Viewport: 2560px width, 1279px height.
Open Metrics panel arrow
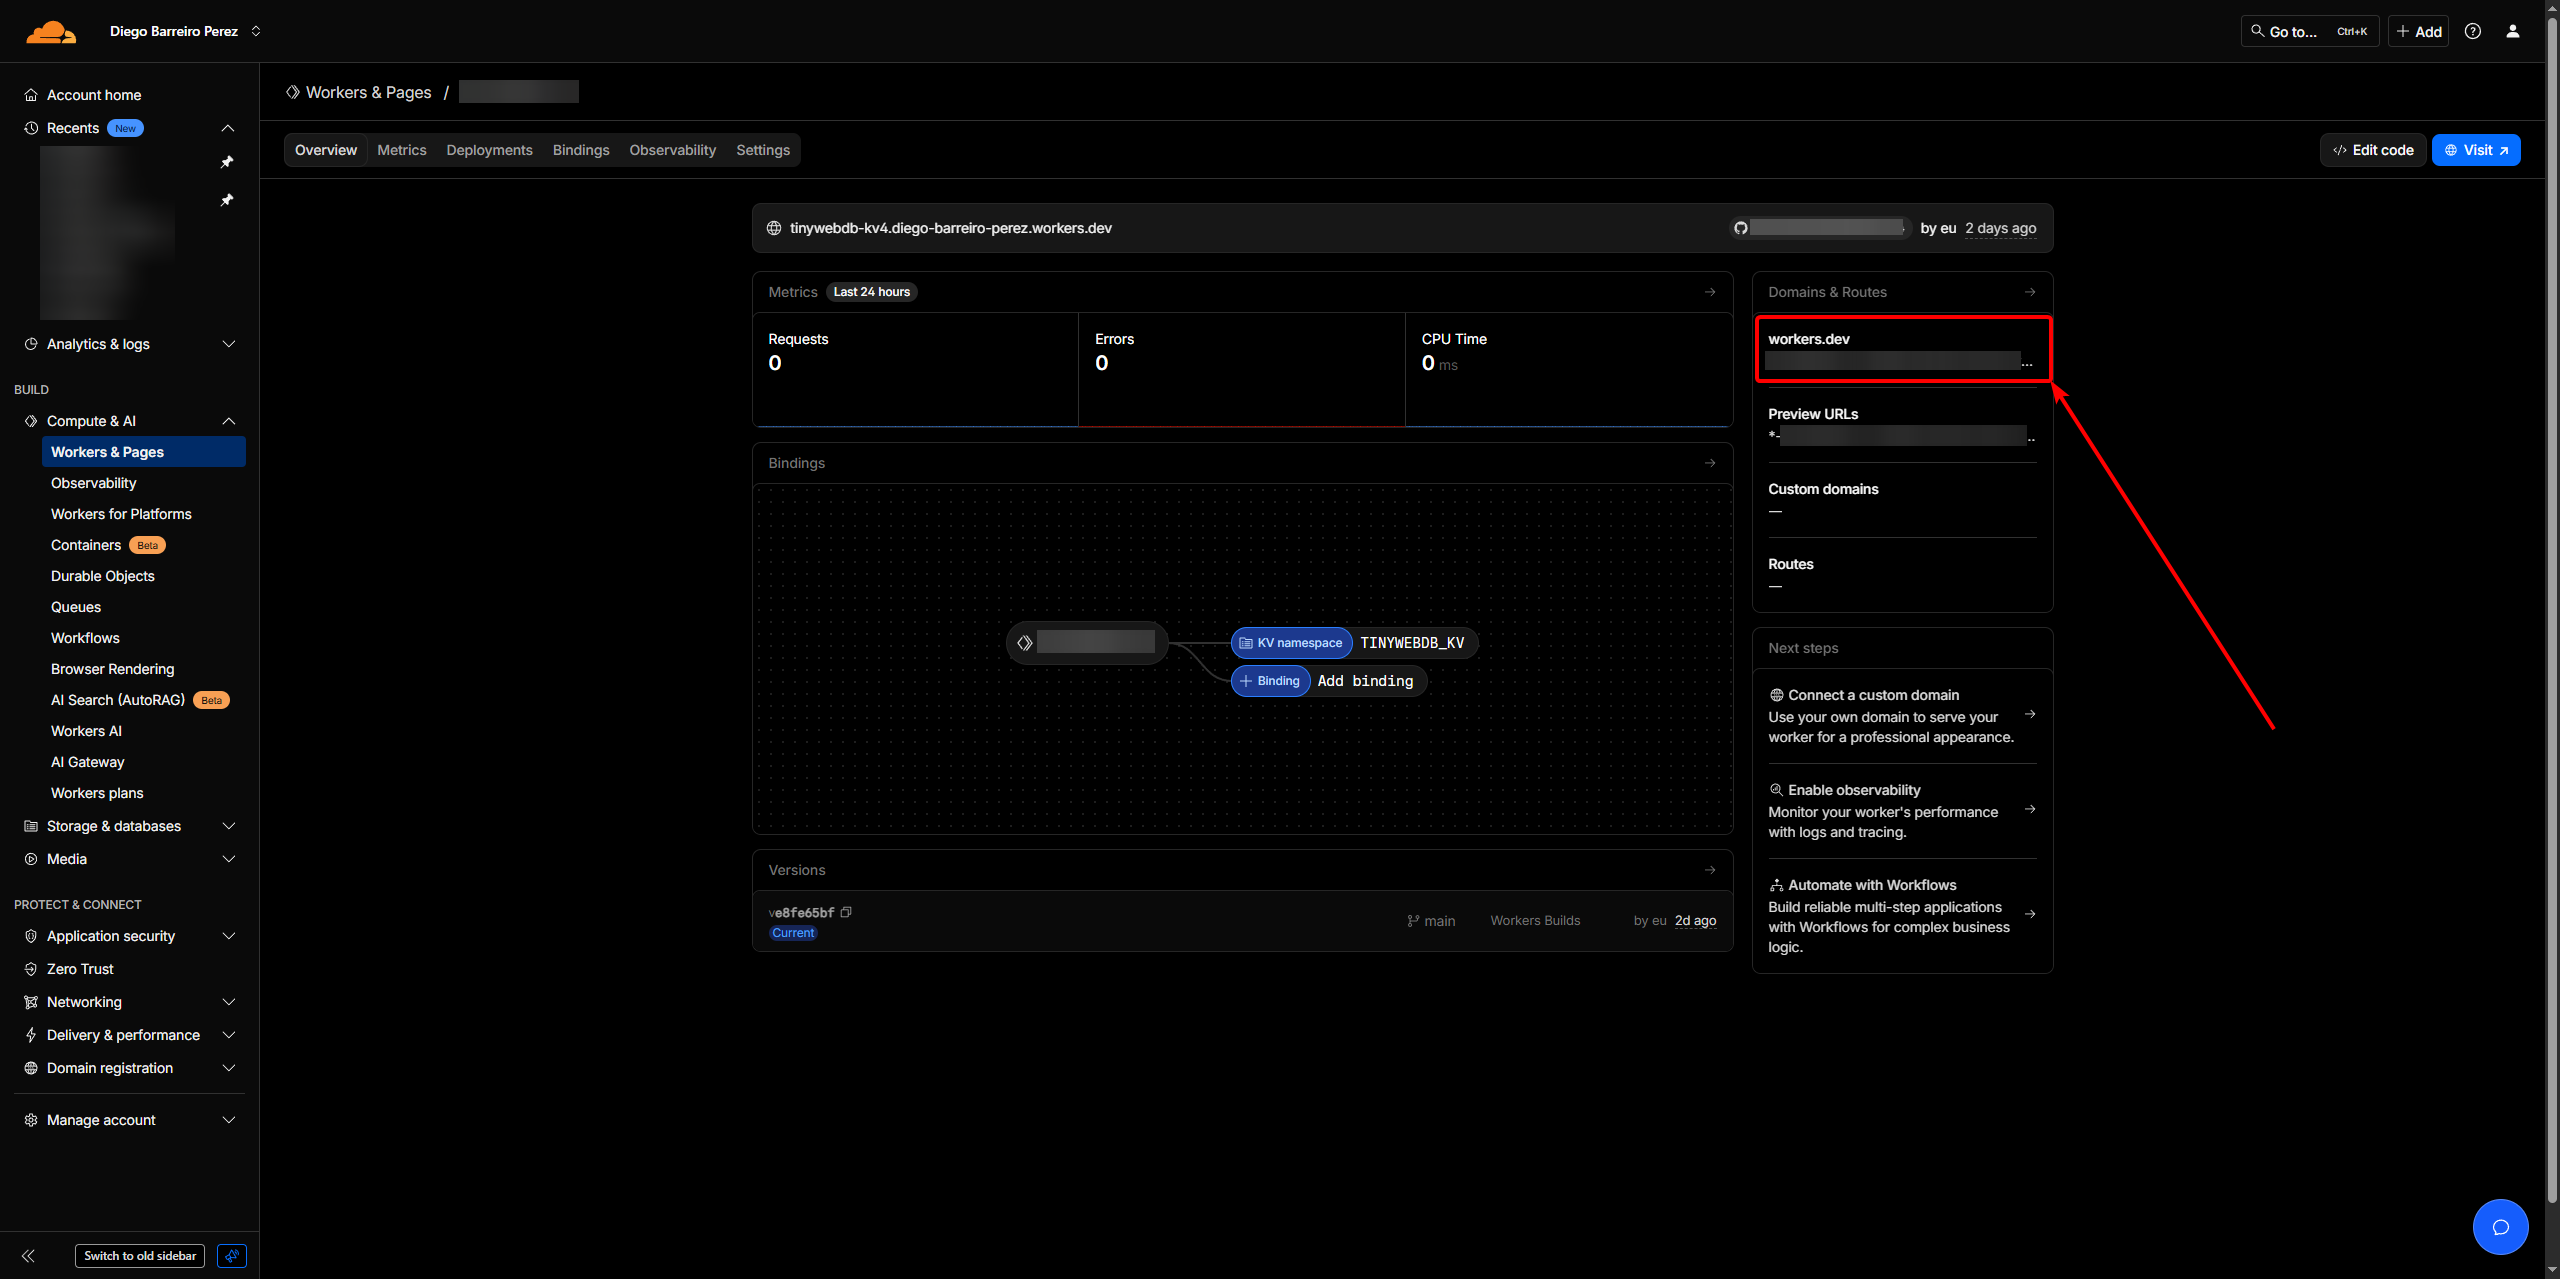1710,292
